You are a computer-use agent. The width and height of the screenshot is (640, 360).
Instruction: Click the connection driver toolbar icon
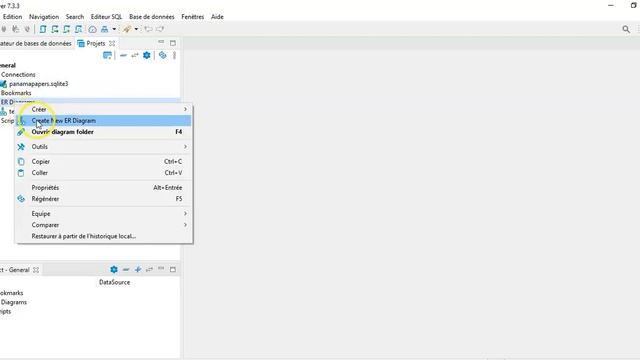coord(104,29)
